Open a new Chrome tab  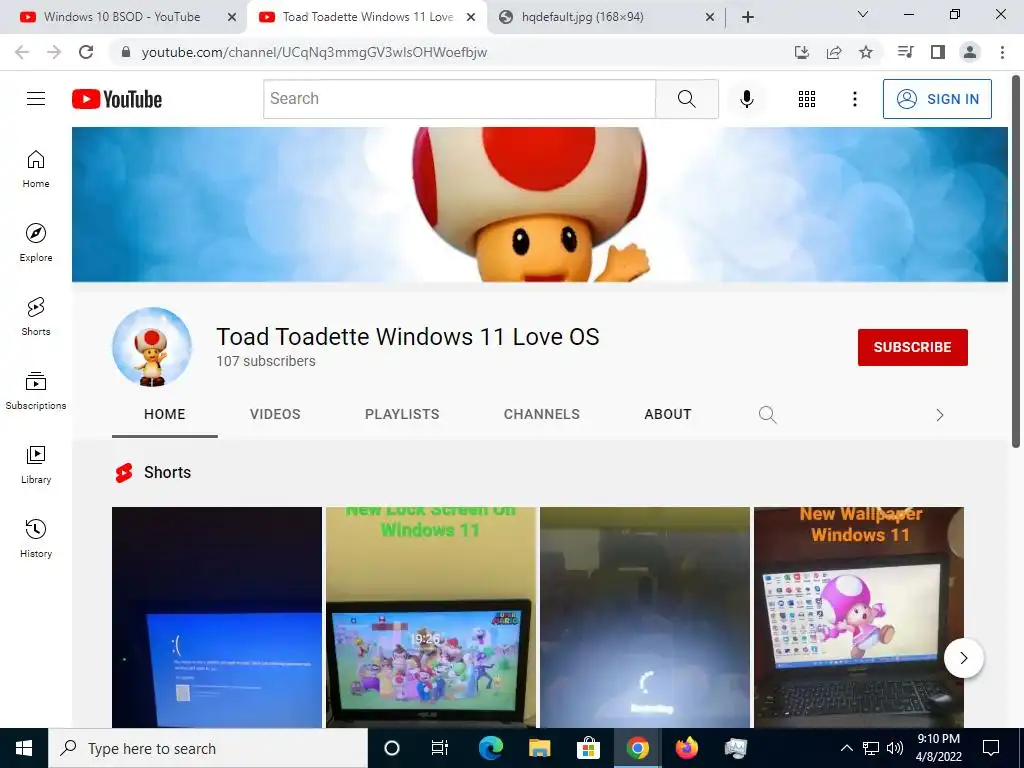tap(748, 17)
